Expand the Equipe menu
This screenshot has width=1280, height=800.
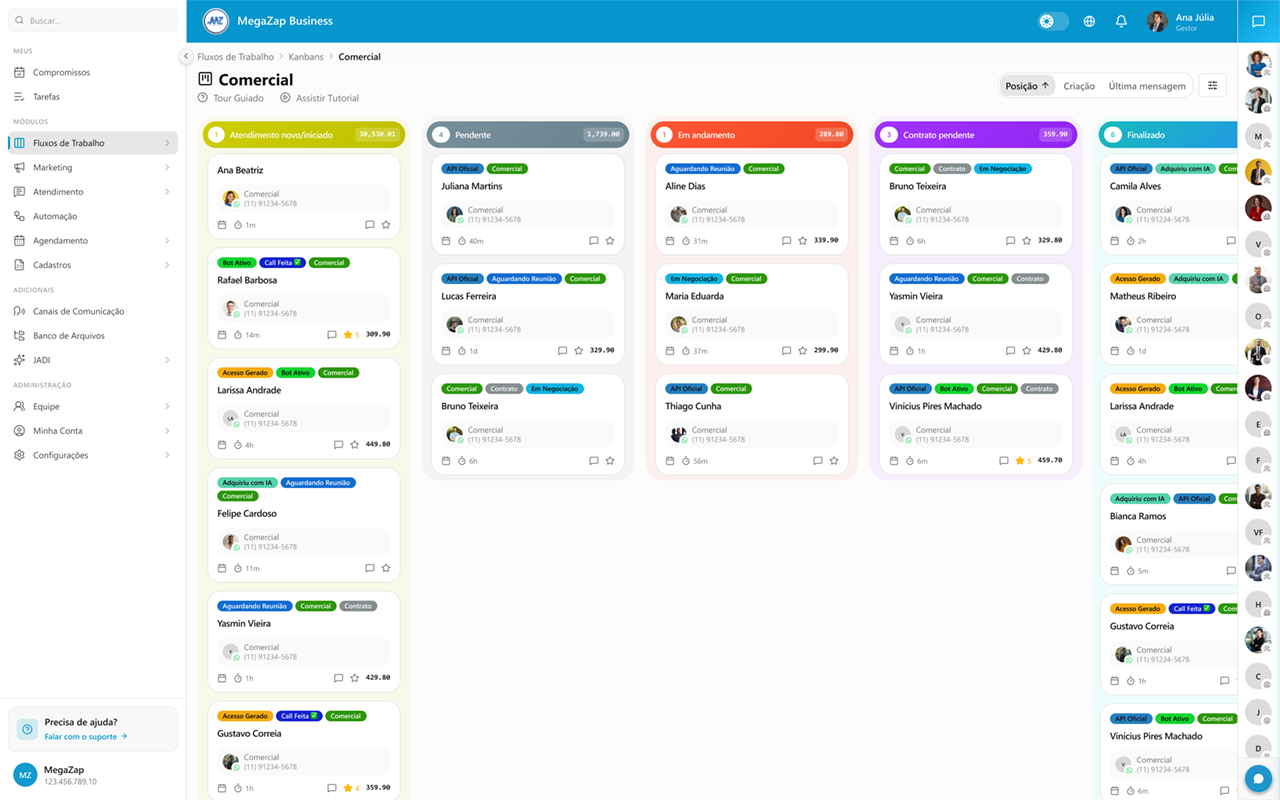(93, 406)
